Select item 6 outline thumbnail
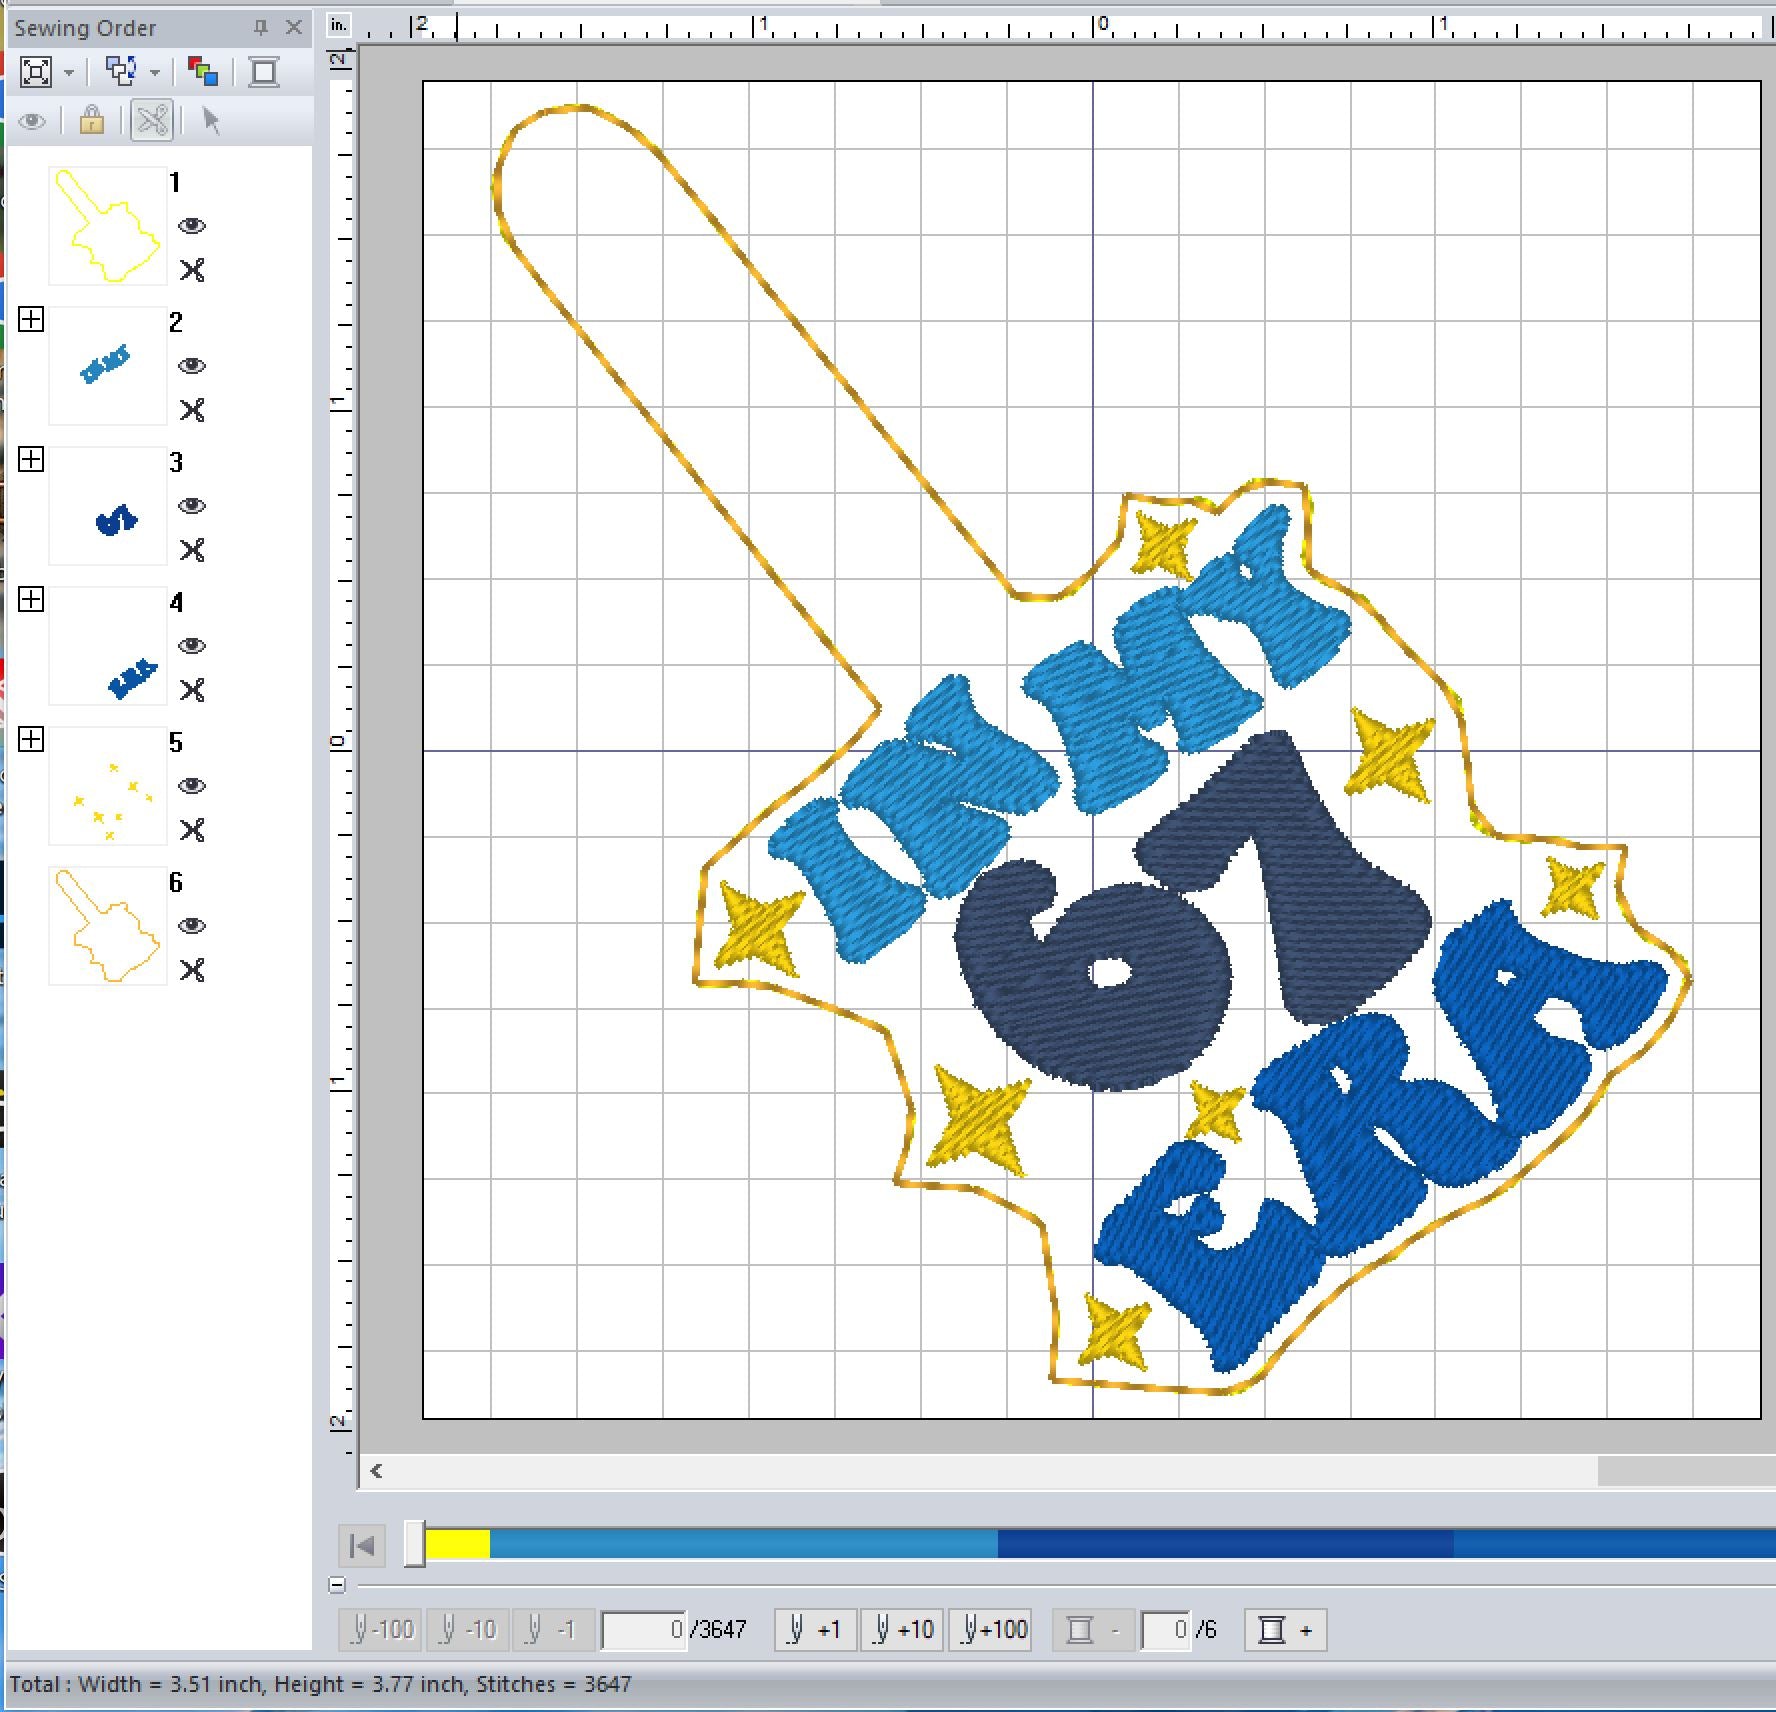Viewport: 1776px width, 1712px height. 108,926
